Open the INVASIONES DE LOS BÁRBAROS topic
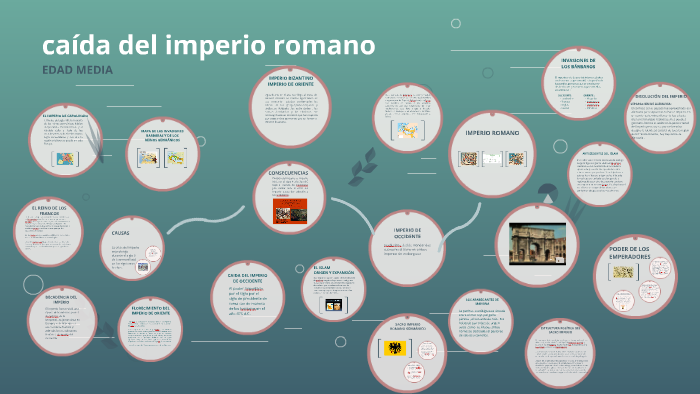This screenshot has width=700, height=394. point(579,83)
